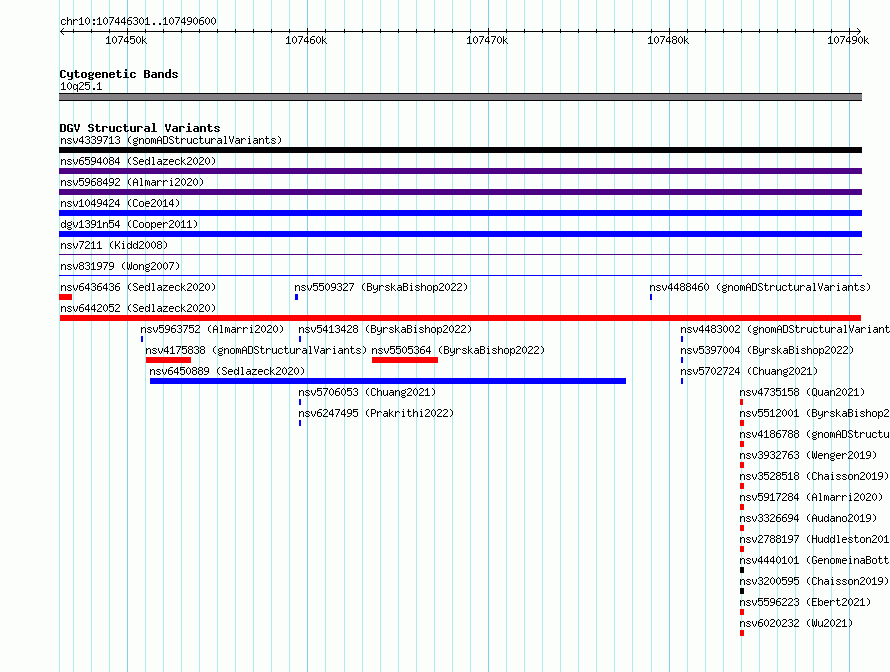The width and height of the screenshot is (890, 672).
Task: Click the black nsv4339713 gnomAD variant bar
Action: pyautogui.click(x=460, y=150)
